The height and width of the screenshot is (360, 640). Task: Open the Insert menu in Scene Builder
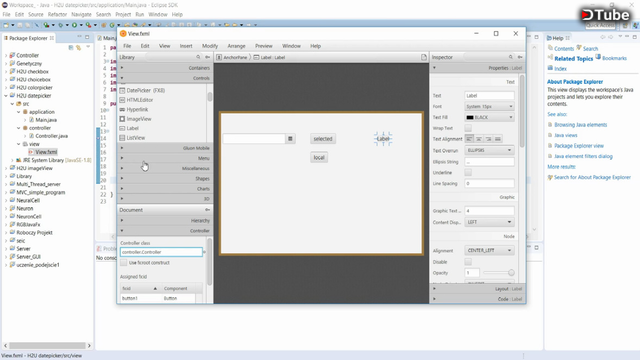click(186, 46)
